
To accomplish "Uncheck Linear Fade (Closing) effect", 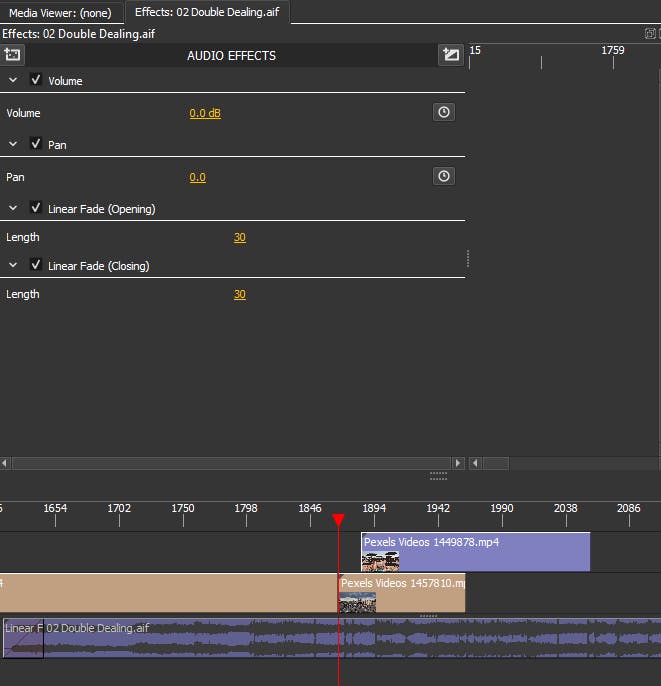I will (x=36, y=265).
